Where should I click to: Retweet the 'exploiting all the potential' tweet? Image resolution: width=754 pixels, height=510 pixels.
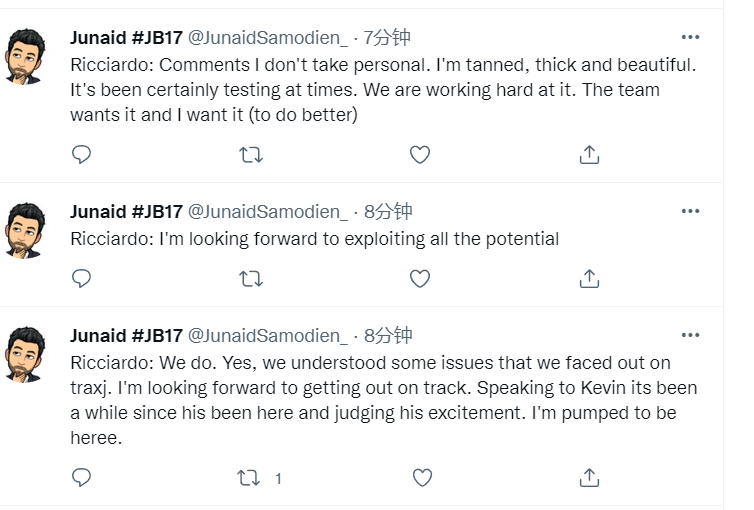click(251, 279)
